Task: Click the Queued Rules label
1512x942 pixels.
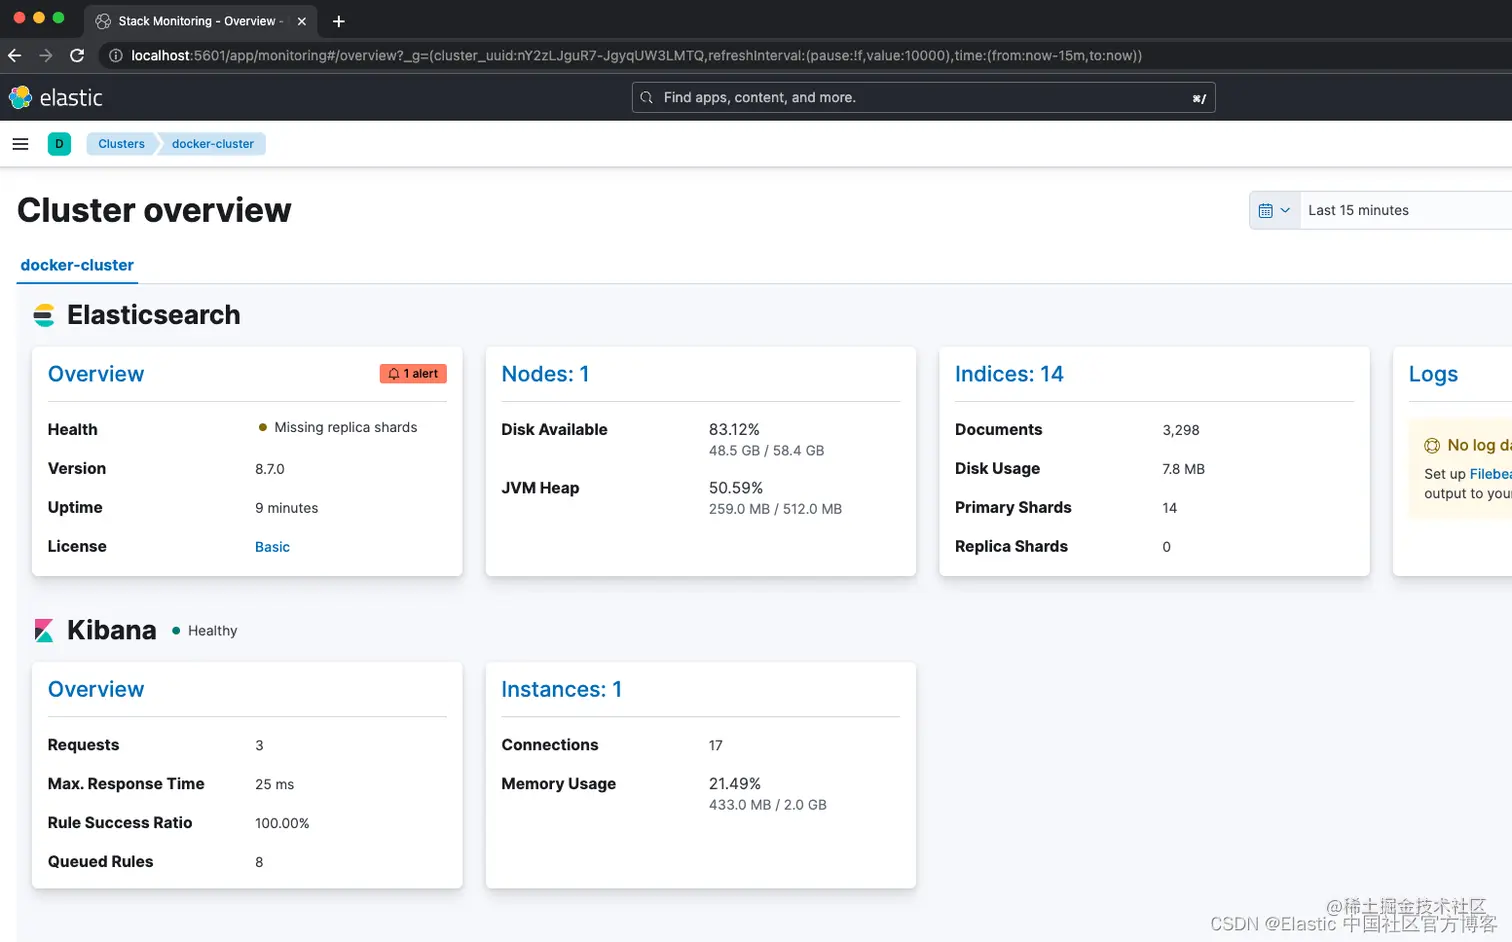Action: [x=100, y=862]
